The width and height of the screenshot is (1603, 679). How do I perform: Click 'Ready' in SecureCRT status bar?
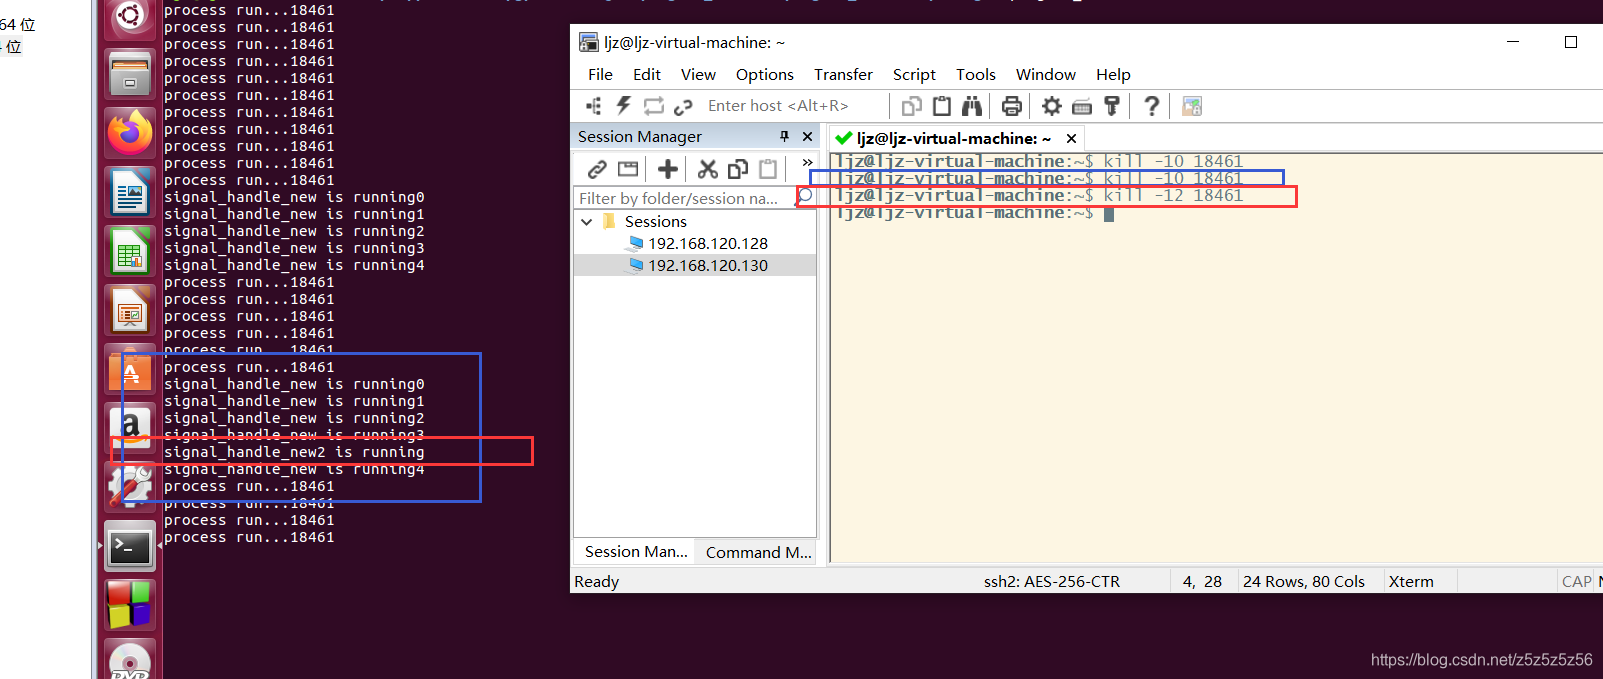(597, 581)
